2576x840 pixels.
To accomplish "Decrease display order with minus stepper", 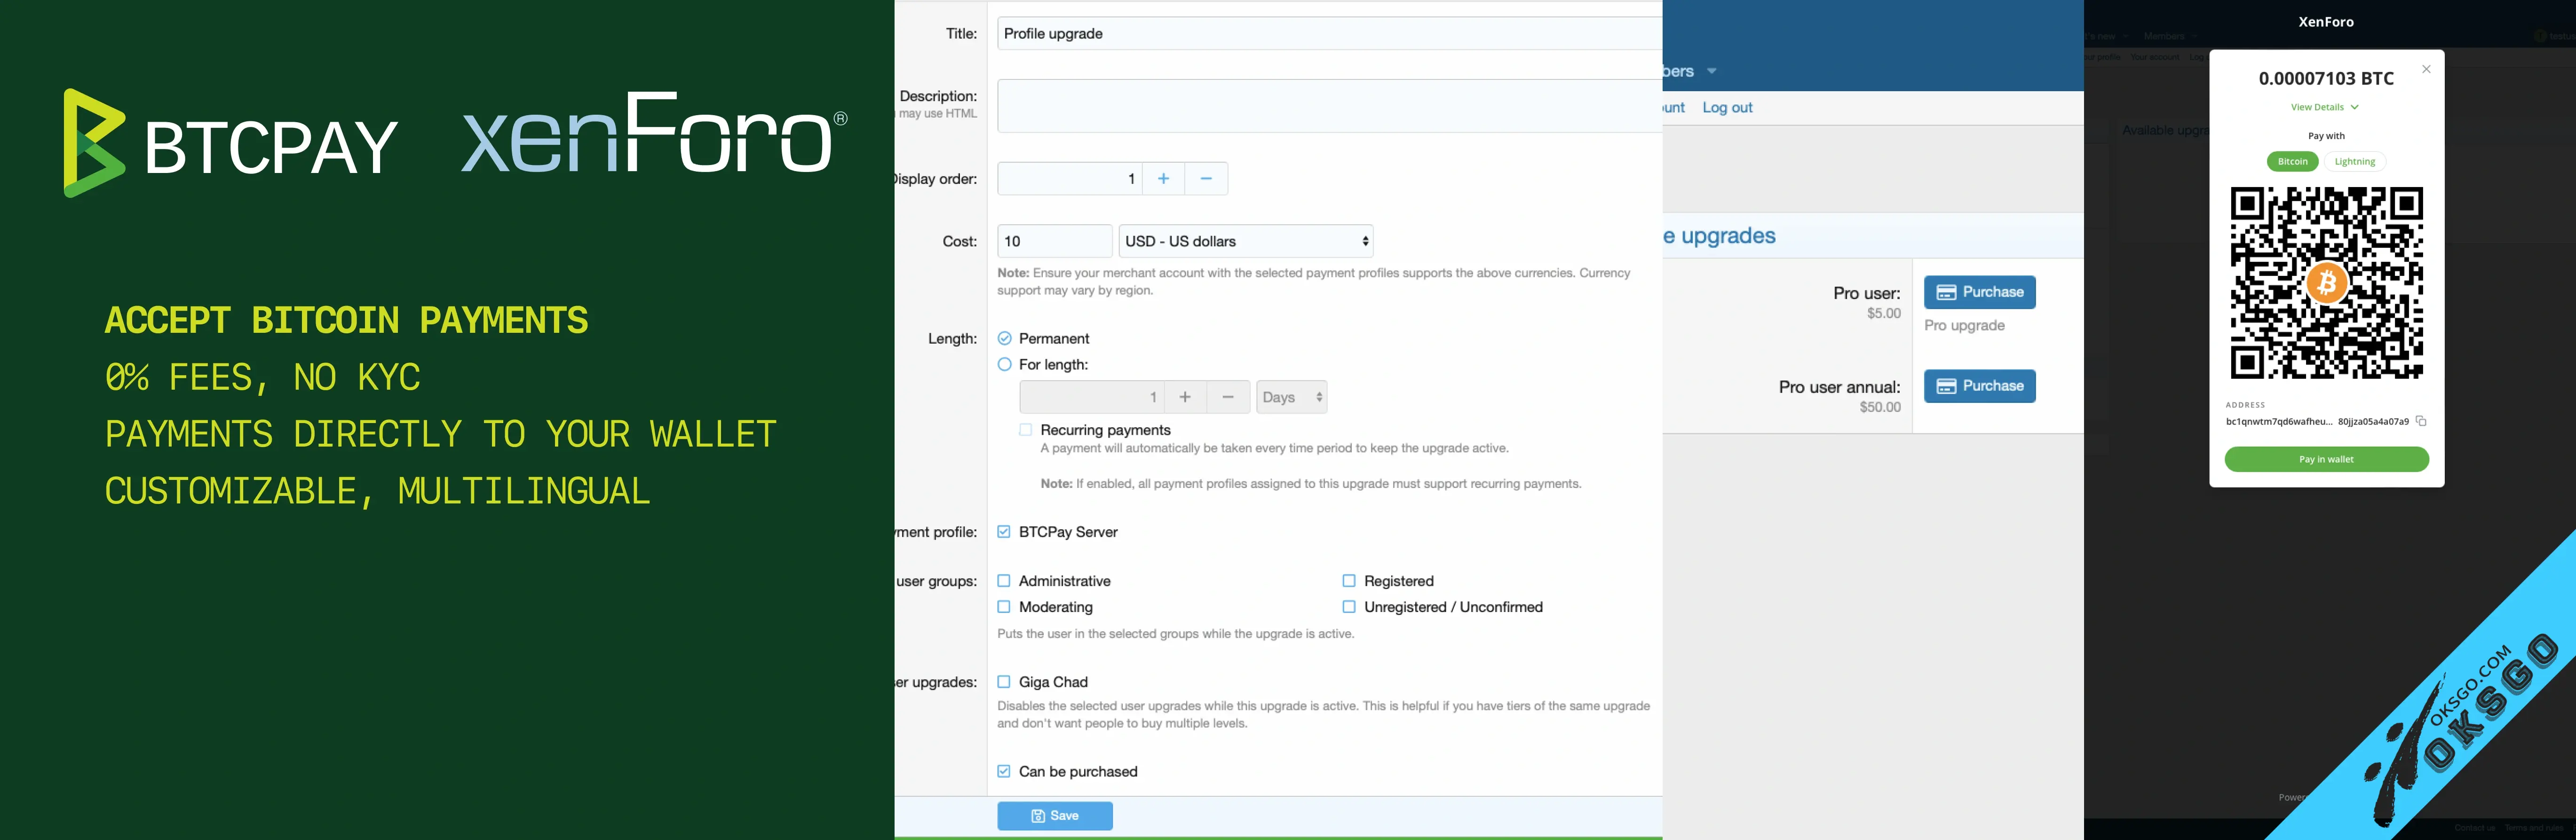I will pos(1206,179).
